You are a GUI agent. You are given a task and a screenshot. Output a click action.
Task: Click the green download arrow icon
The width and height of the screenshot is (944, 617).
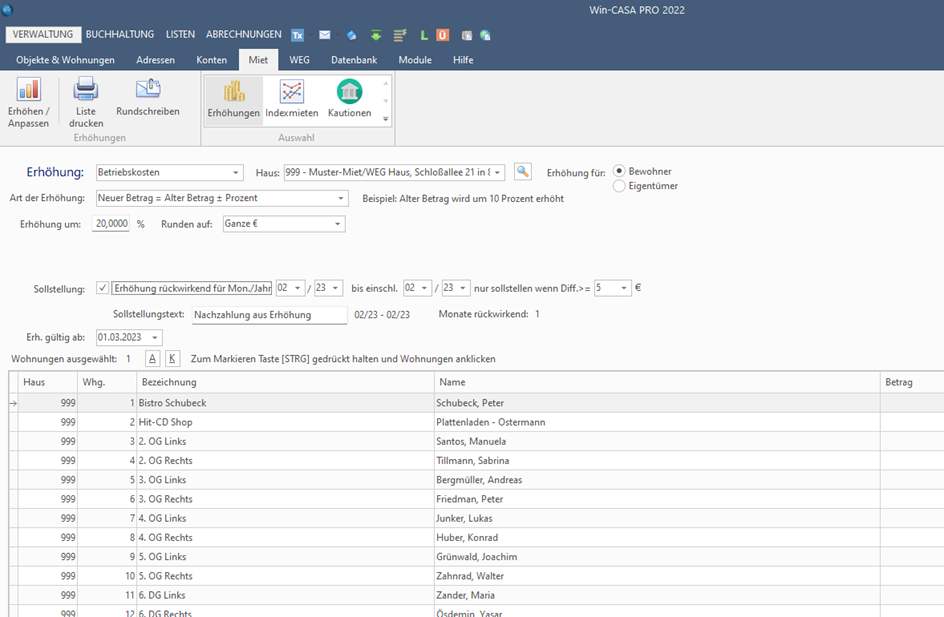click(376, 35)
